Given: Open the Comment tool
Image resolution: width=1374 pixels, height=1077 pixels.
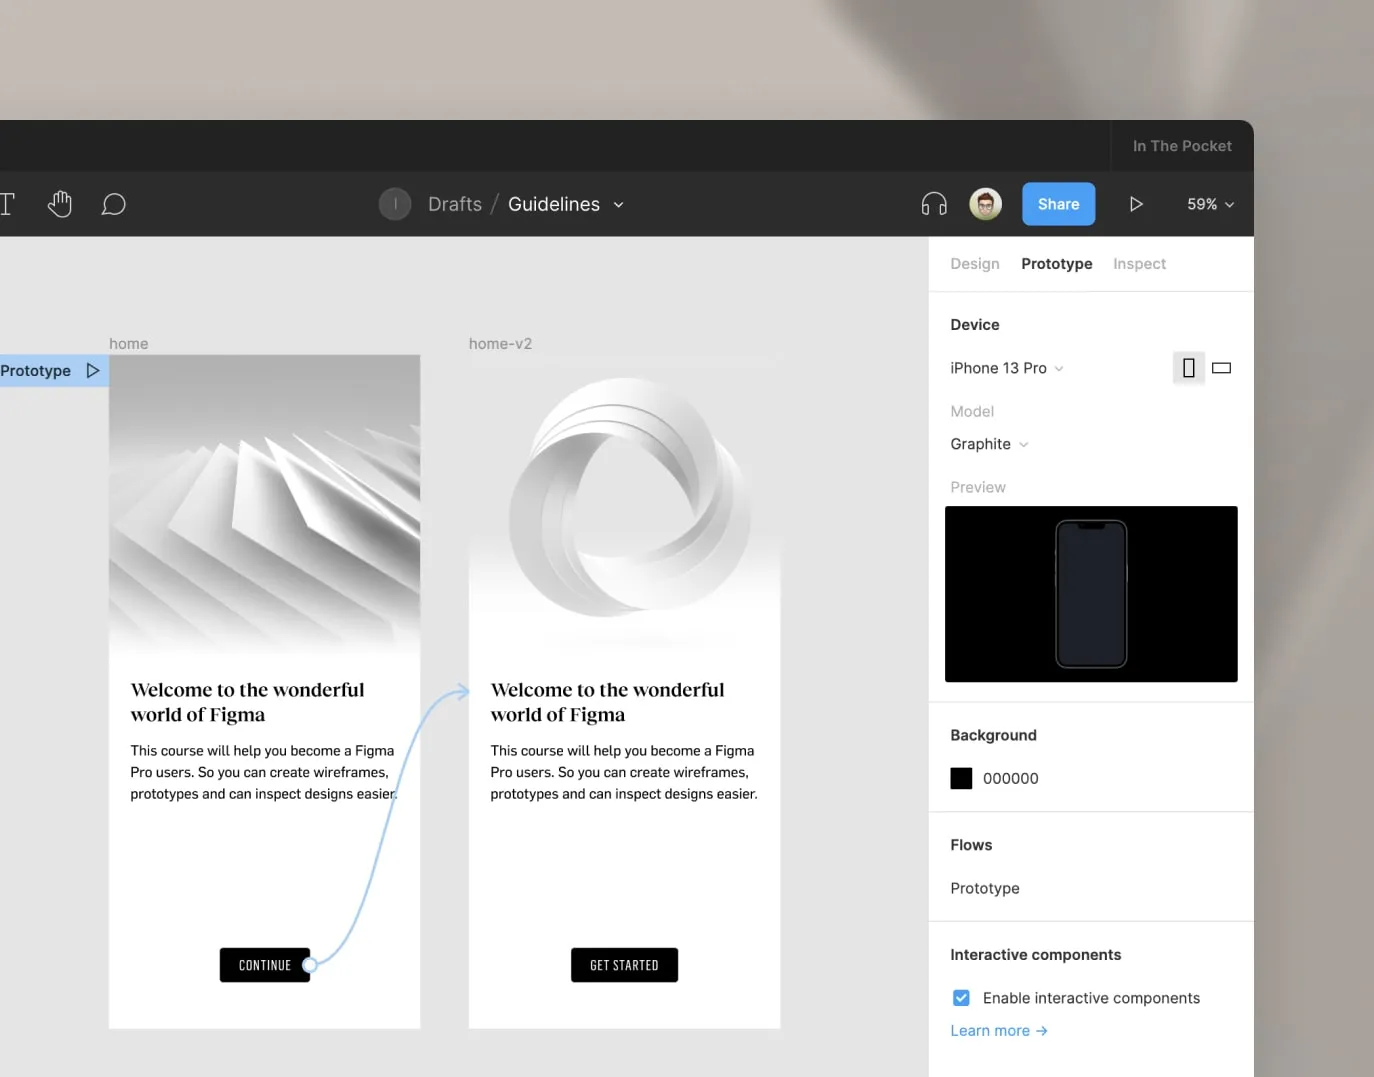Looking at the screenshot, I should click(x=113, y=204).
